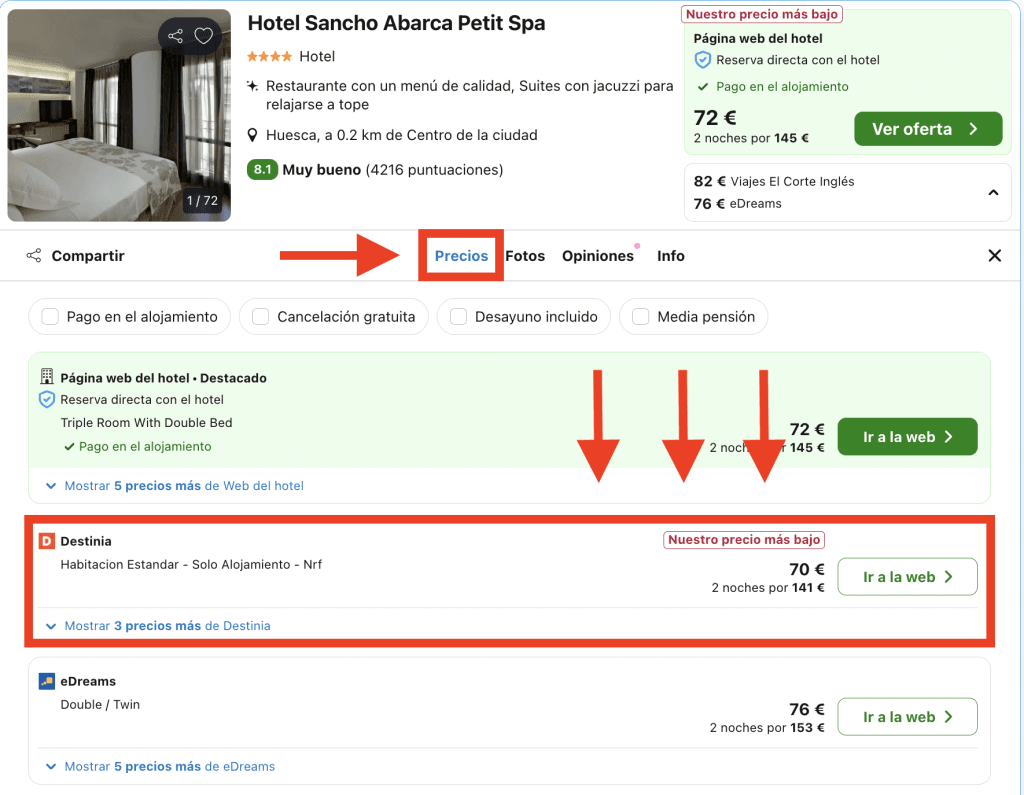Click the heart favorite icon on photo
This screenshot has height=795, width=1024.
pyautogui.click(x=203, y=37)
